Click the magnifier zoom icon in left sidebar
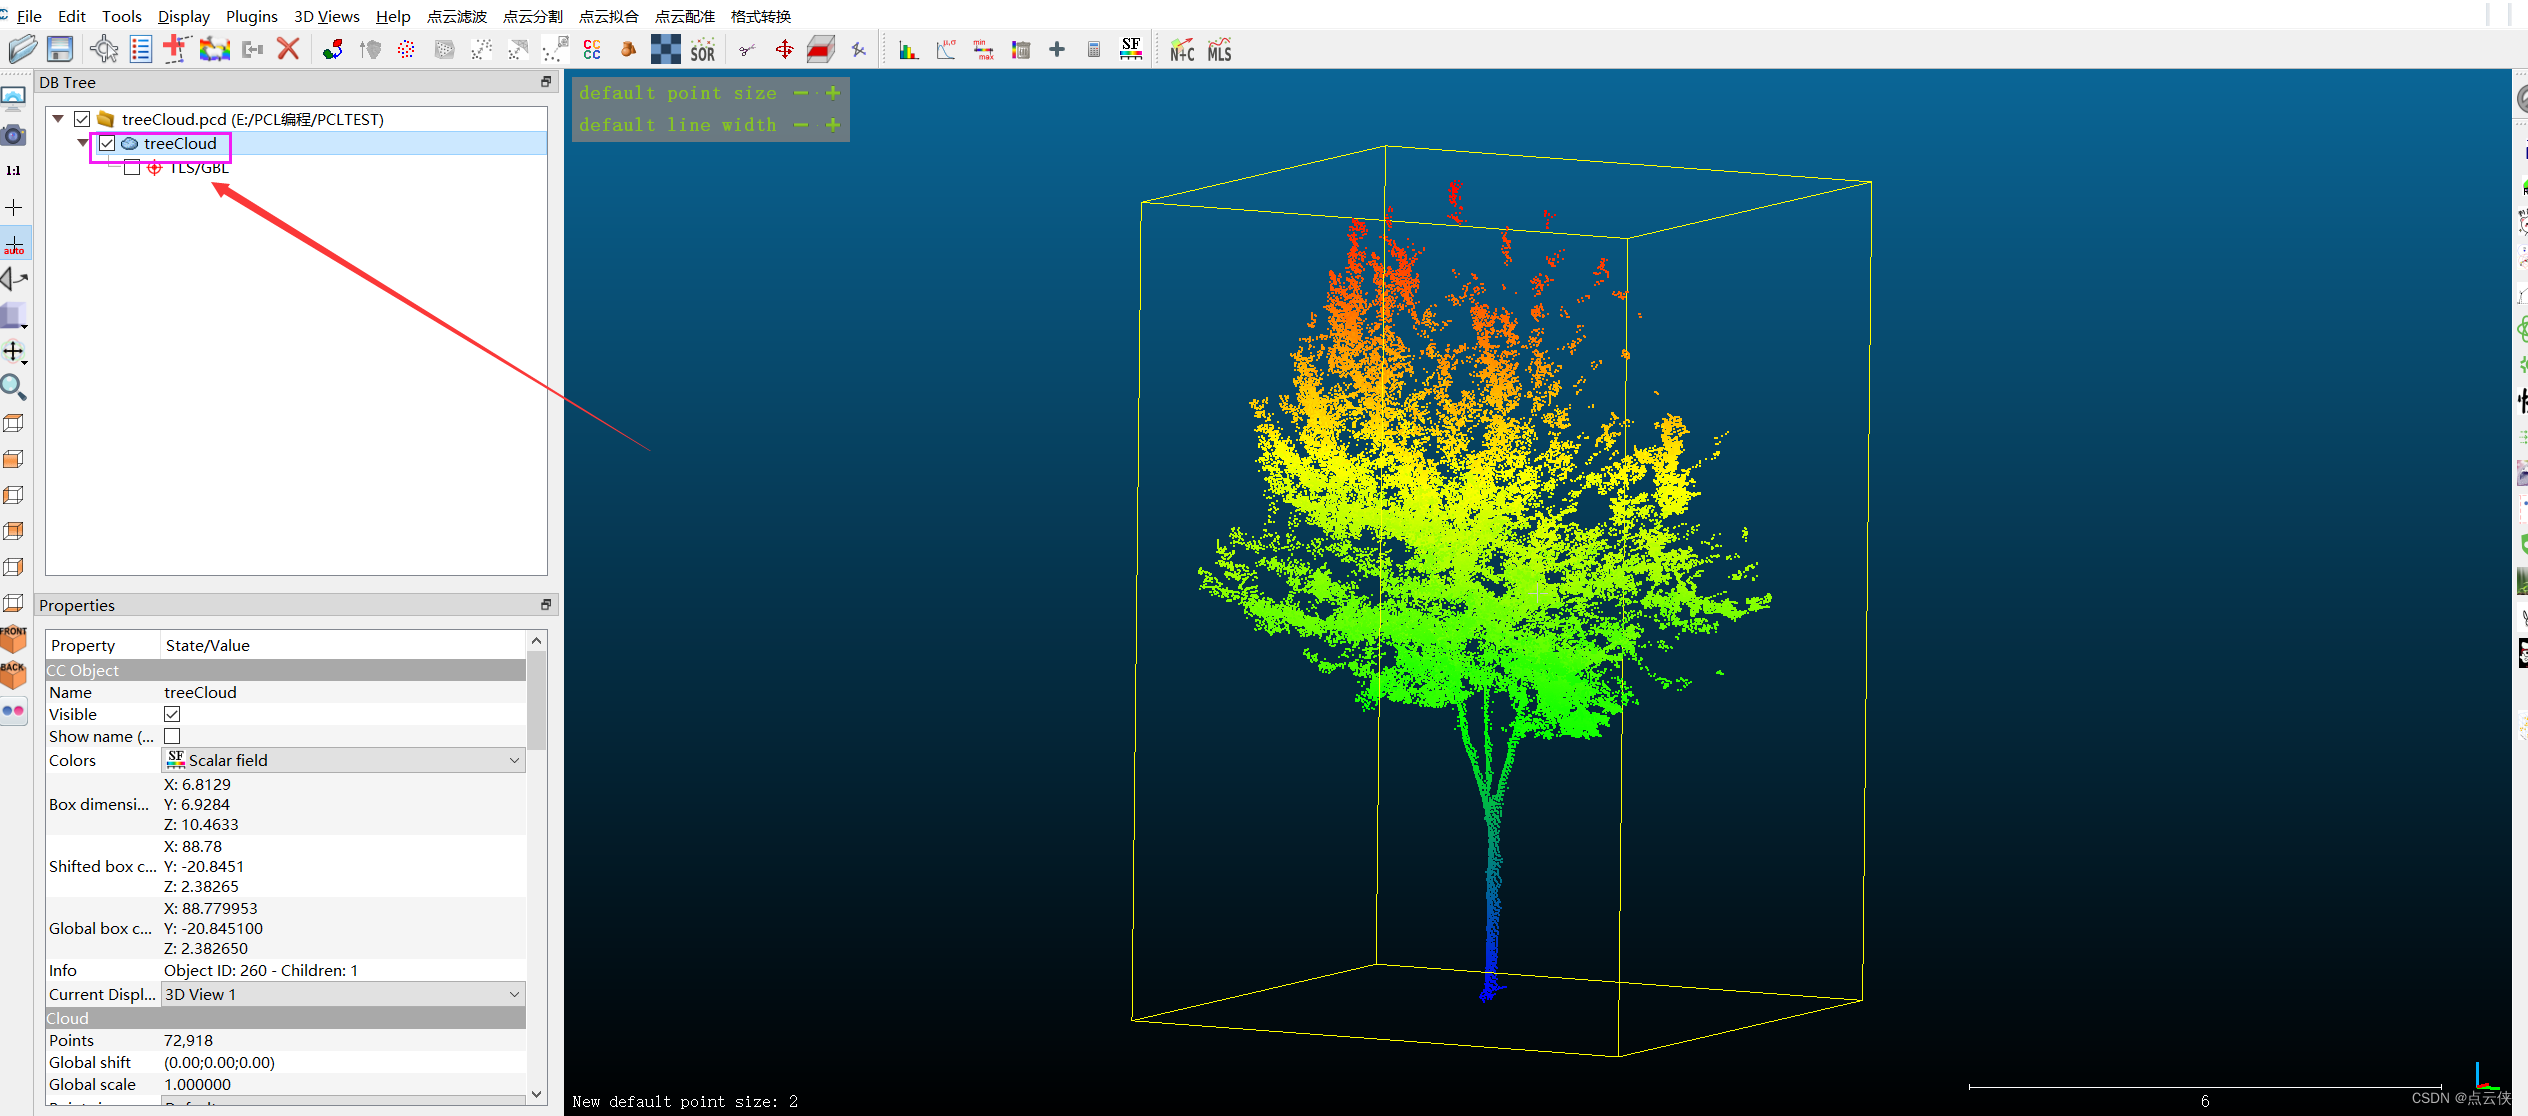The image size is (2528, 1116). click(14, 387)
